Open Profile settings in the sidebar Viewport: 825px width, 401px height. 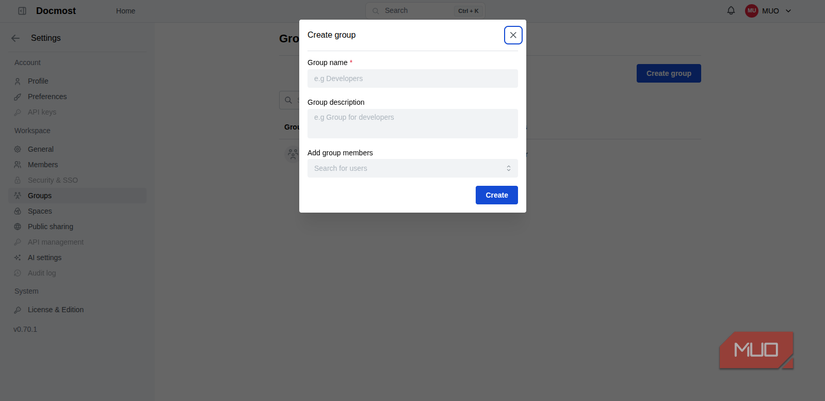tap(38, 81)
